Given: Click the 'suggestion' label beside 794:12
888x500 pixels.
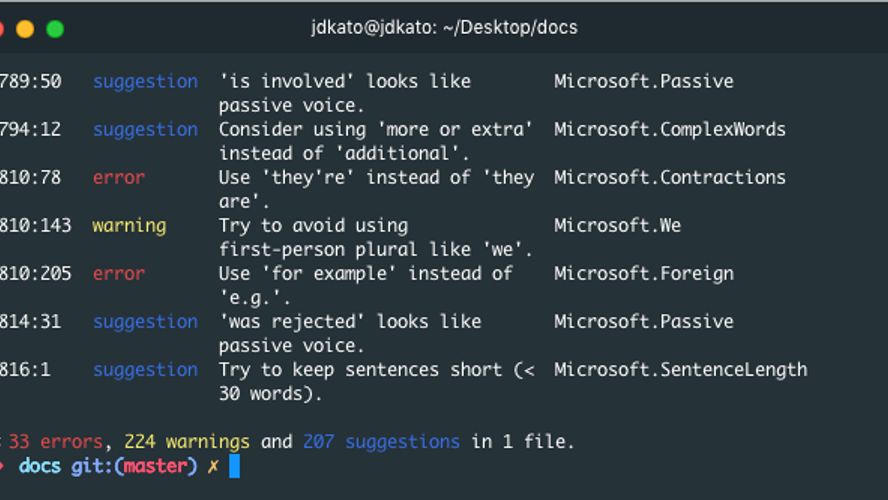Looking at the screenshot, I should [145, 129].
